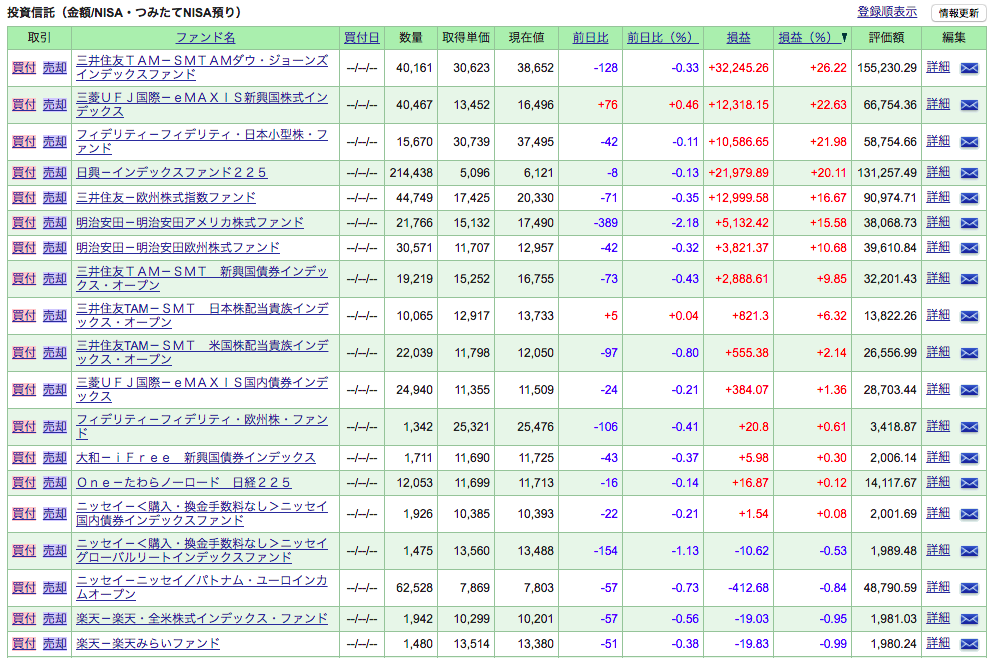This screenshot has width=996, height=658.
Task: Click mail icon in SMT 日本株配当貴族 row
Action: (969, 316)
